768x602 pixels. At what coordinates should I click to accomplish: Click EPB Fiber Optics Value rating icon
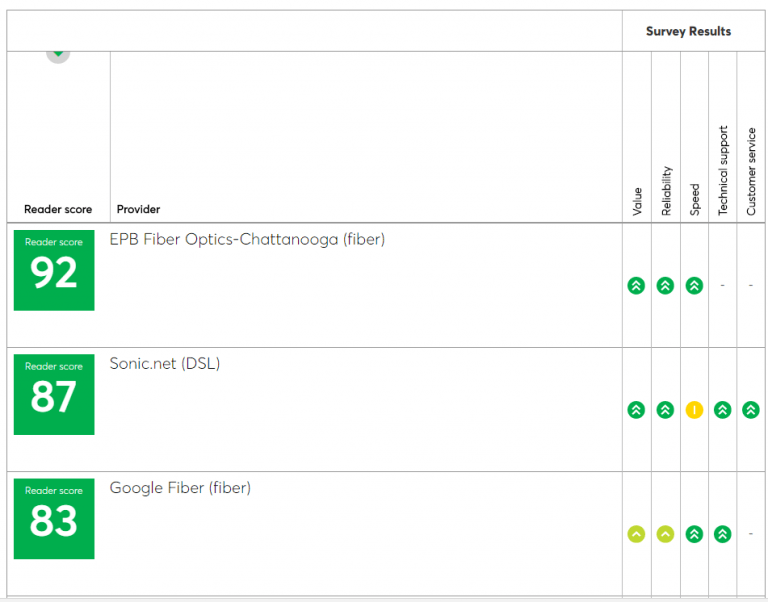pyautogui.click(x=636, y=285)
